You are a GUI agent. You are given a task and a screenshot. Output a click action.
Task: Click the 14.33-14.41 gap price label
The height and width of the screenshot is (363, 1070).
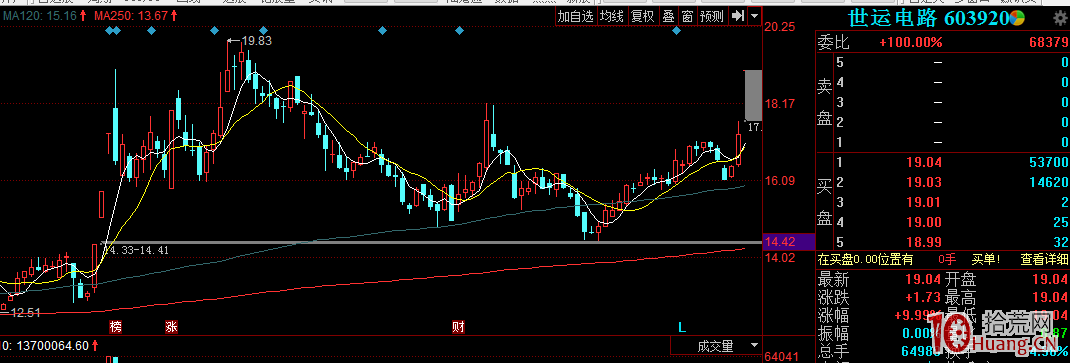coord(136,250)
